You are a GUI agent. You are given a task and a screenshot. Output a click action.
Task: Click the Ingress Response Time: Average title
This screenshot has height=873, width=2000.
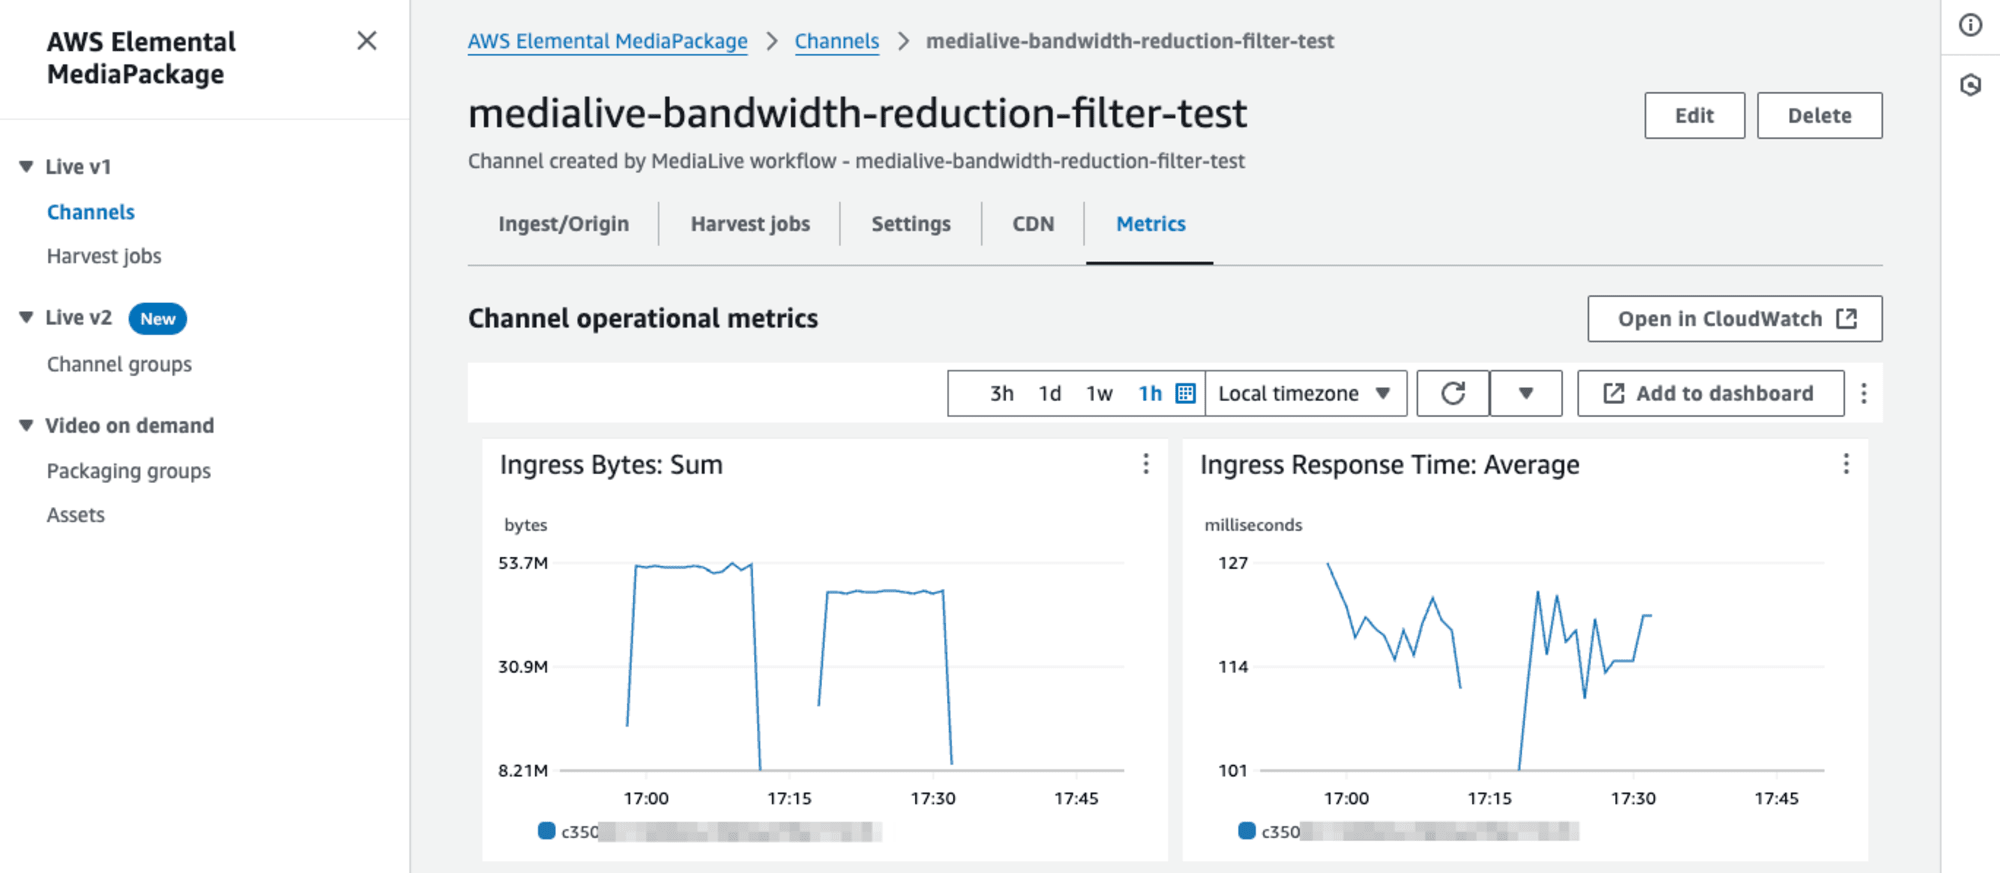coord(1390,465)
